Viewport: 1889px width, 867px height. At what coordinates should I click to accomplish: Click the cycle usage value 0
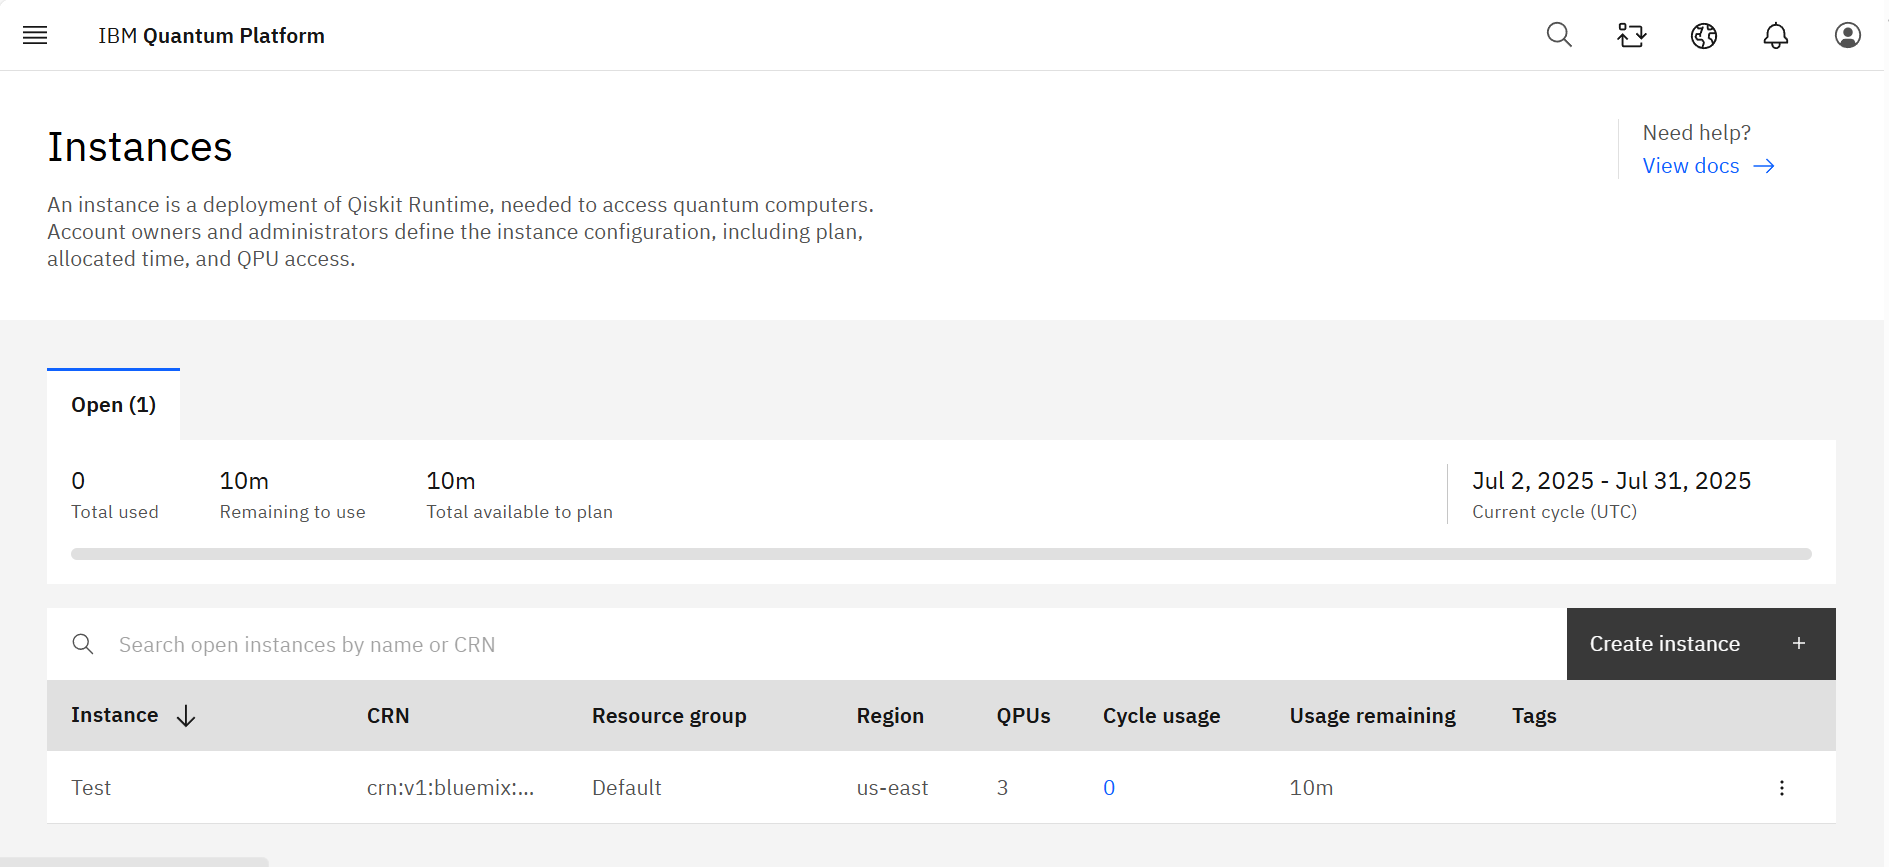click(1109, 788)
